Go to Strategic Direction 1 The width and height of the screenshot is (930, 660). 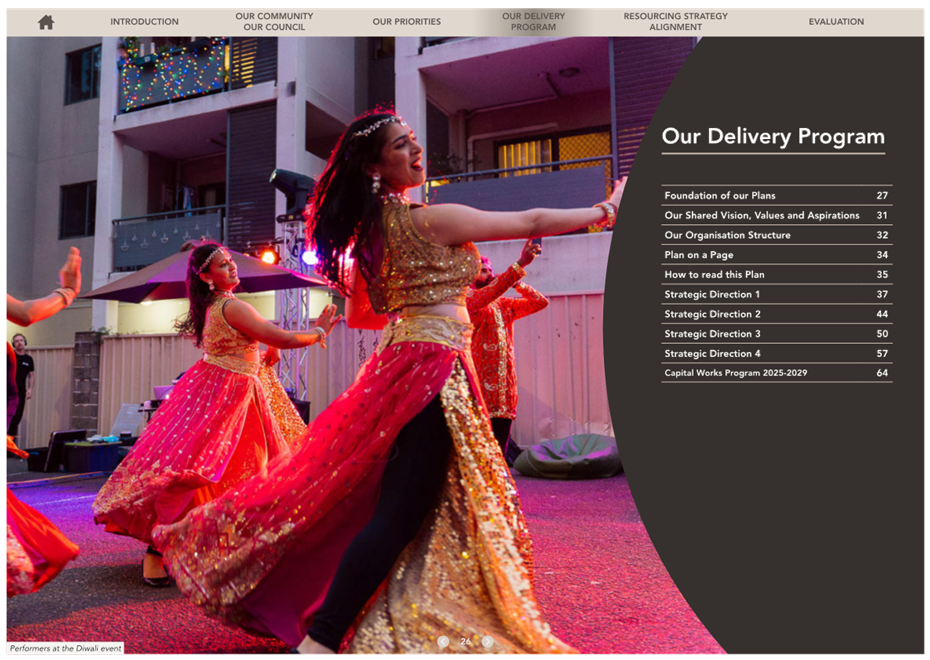[x=776, y=294]
